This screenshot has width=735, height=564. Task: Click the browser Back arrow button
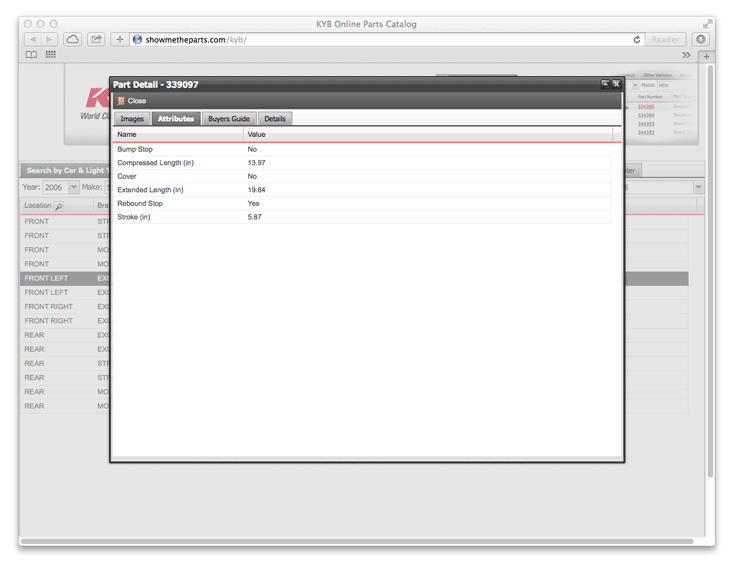click(x=32, y=40)
